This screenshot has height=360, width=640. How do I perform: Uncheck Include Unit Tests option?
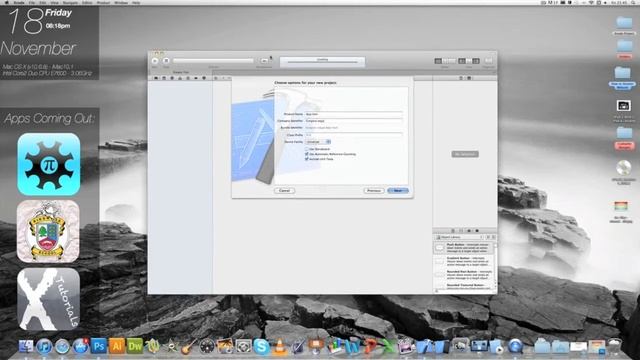(x=307, y=159)
